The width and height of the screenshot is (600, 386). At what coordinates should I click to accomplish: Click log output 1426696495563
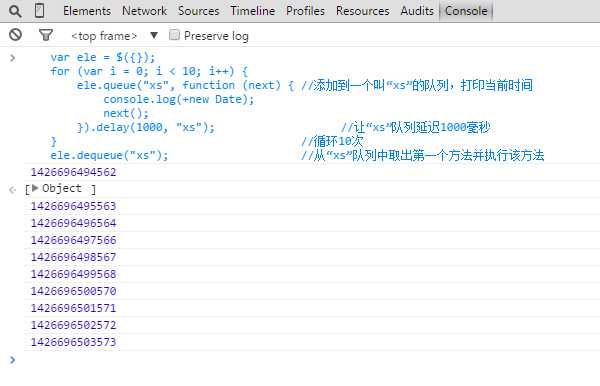tap(73, 206)
